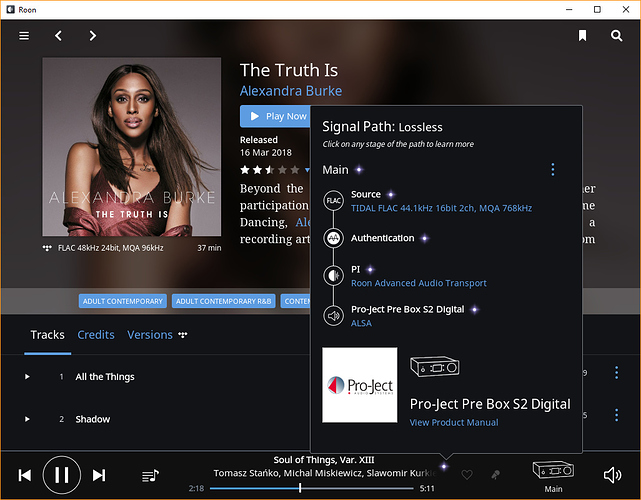Viewport: 641px width, 500px height.
Task: Open artist Alexandra Burke link
Action: coord(291,91)
